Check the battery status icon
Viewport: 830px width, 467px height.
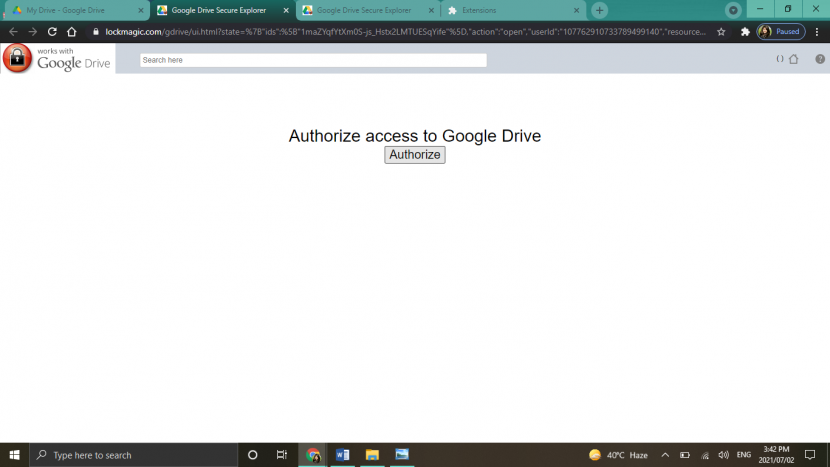685,455
